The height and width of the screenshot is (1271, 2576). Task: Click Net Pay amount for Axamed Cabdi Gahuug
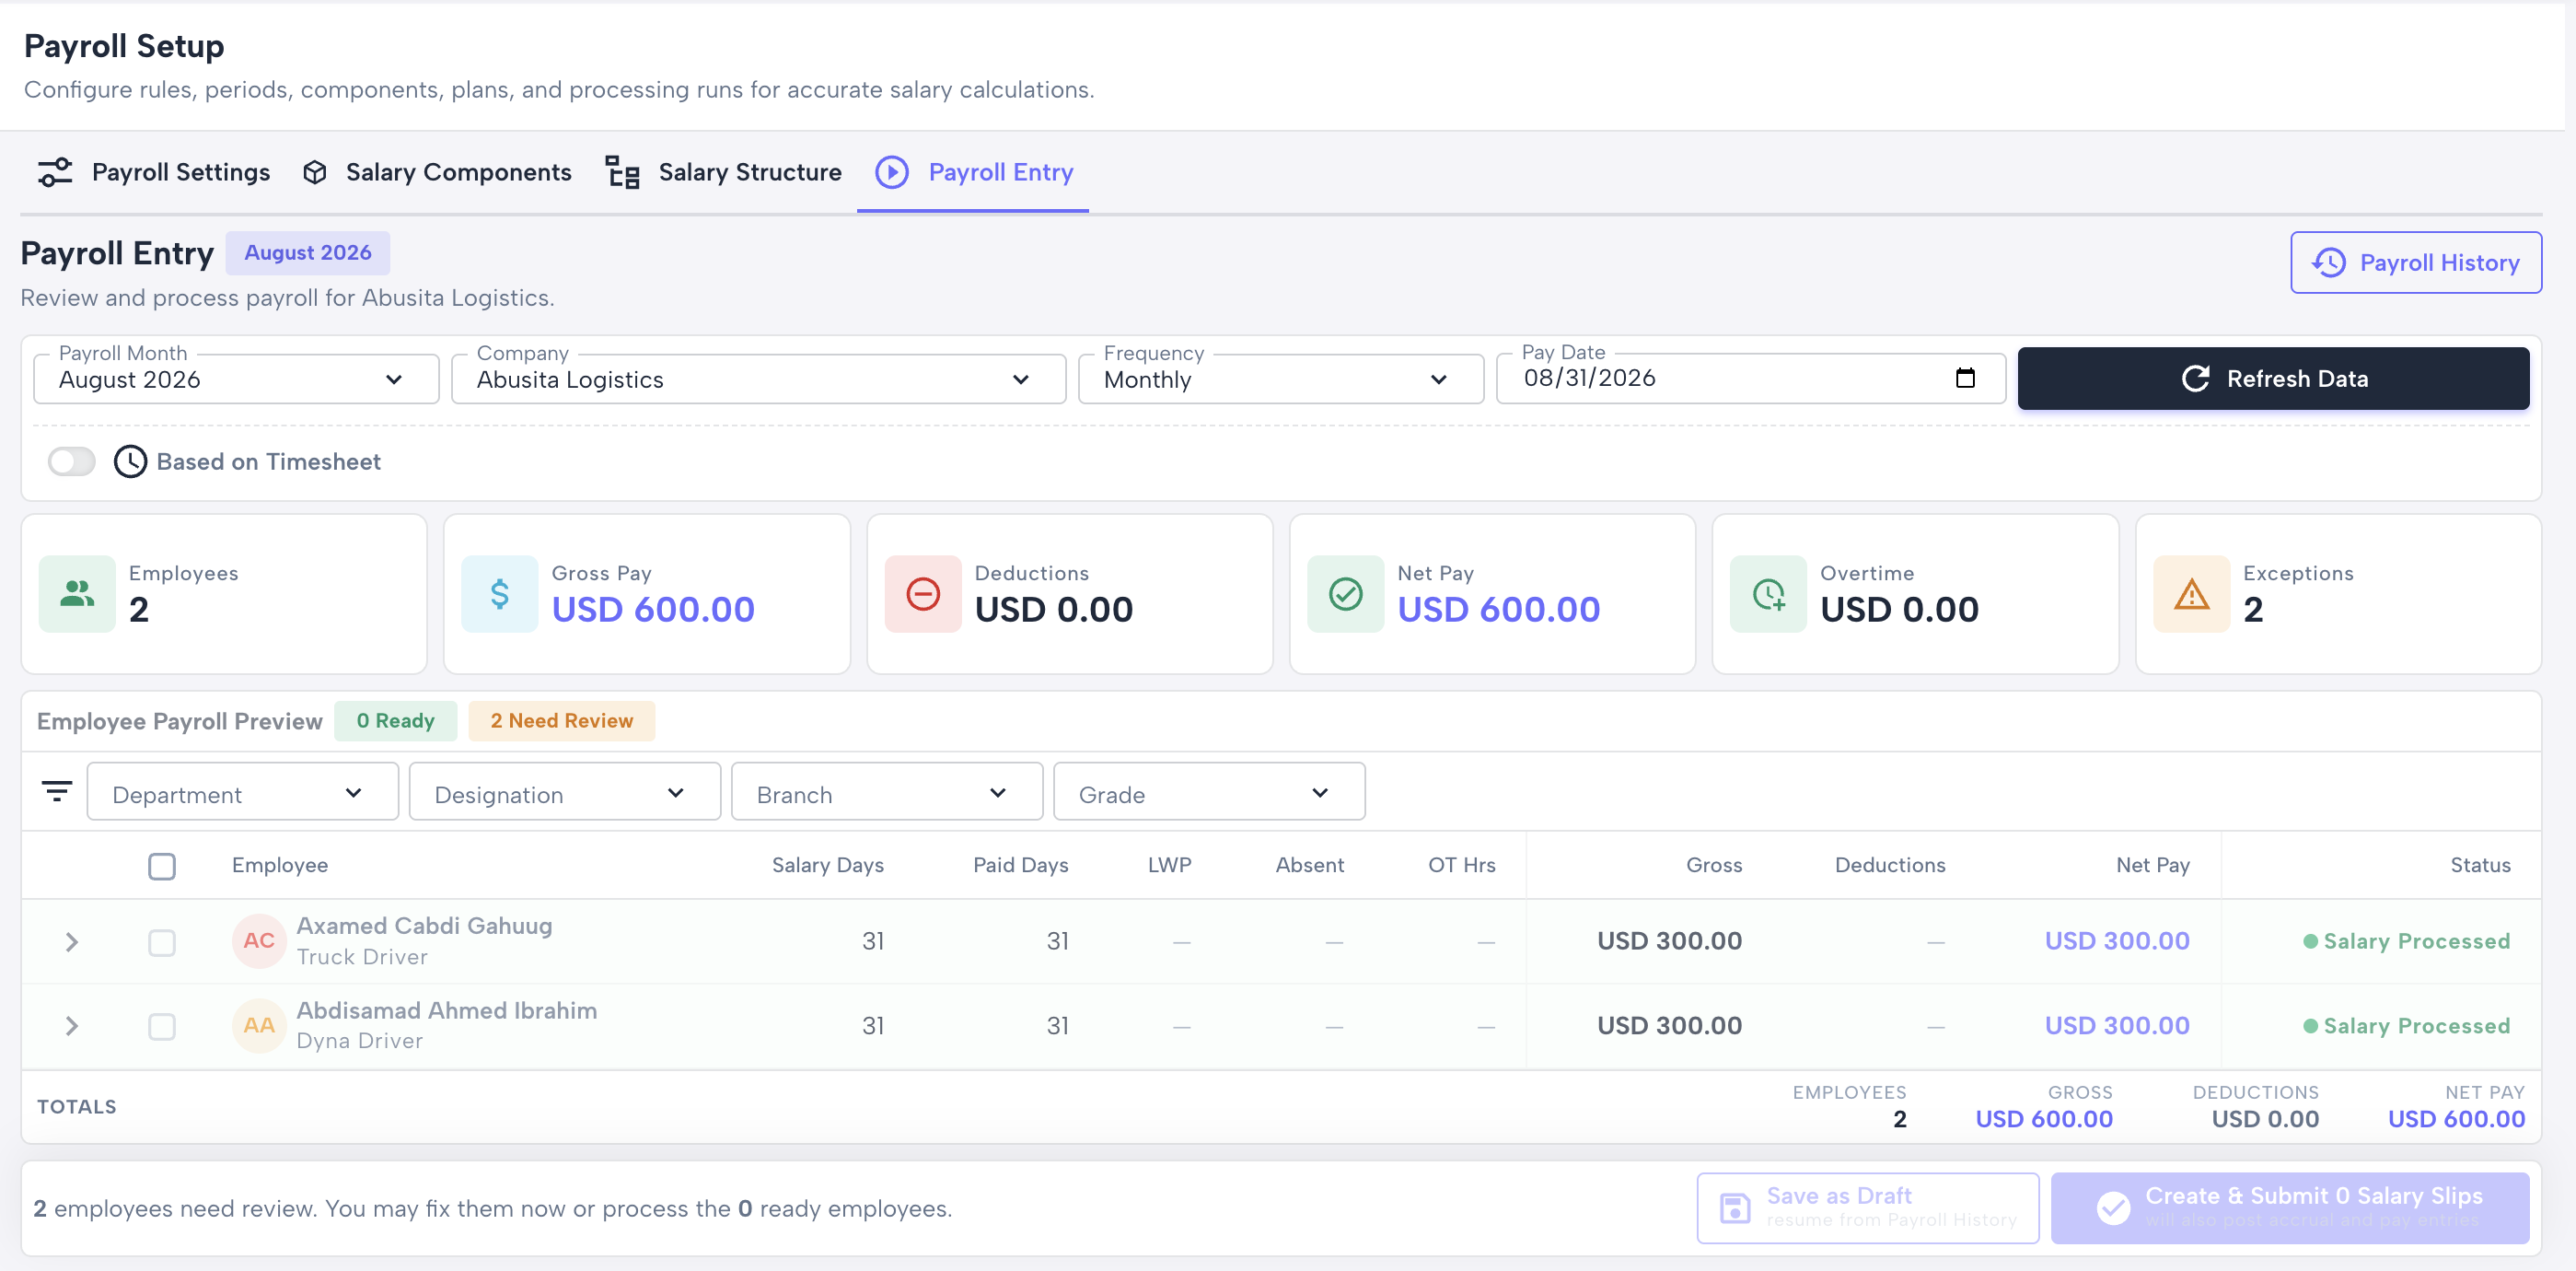click(2117, 941)
